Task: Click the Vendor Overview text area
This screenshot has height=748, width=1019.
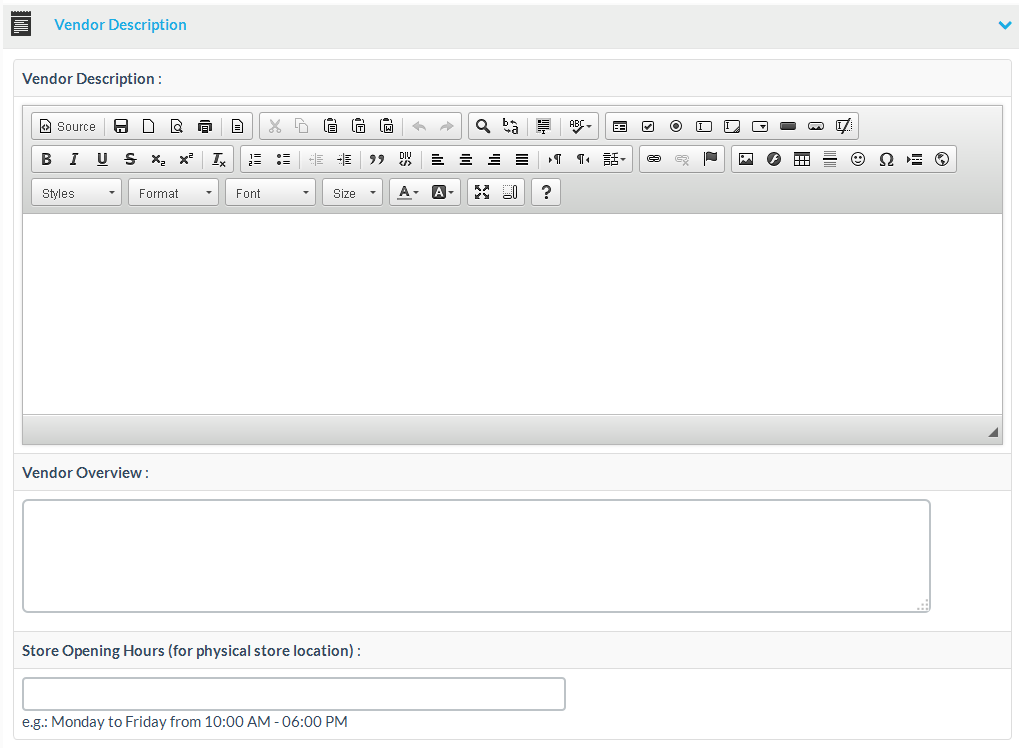Action: 476,556
